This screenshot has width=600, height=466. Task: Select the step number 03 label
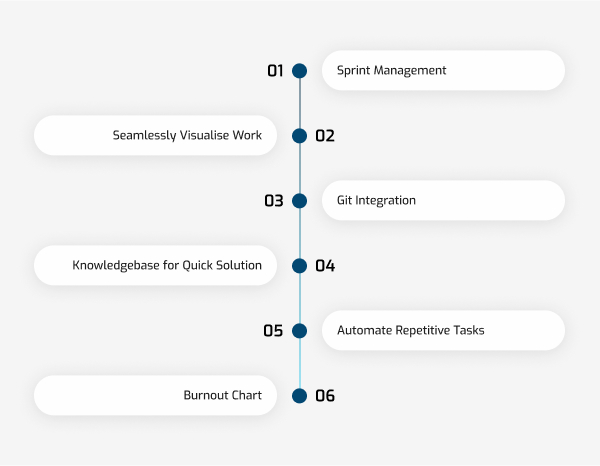(274, 201)
